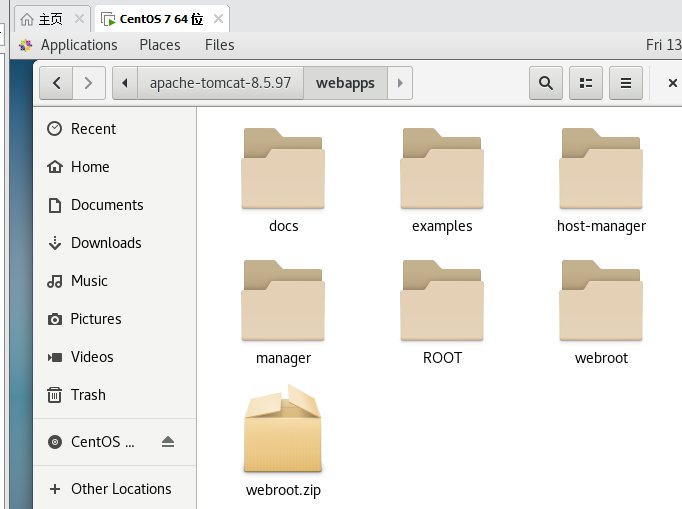Click the ROOT folder label
The width and height of the screenshot is (682, 509).
tap(442, 358)
